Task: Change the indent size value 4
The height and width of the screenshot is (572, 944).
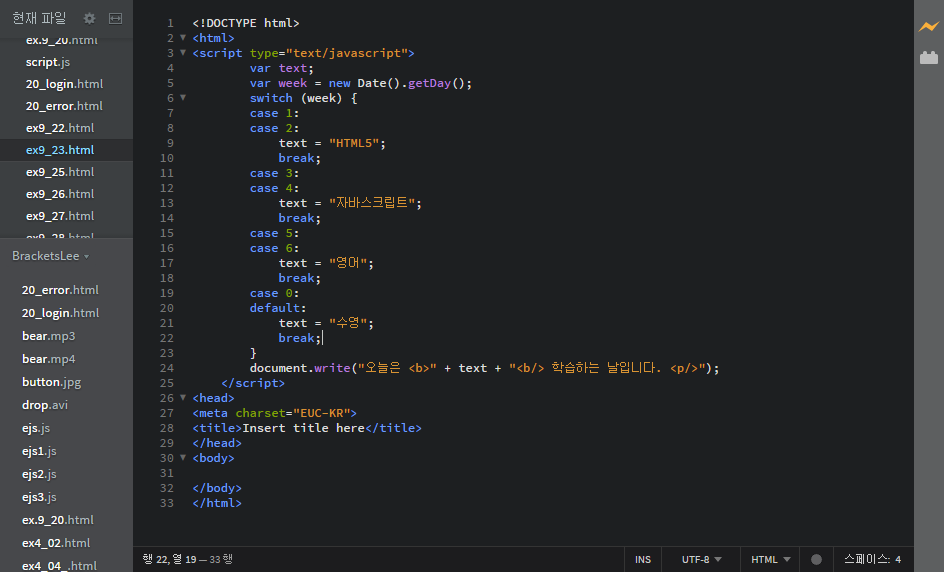Action: point(898,559)
